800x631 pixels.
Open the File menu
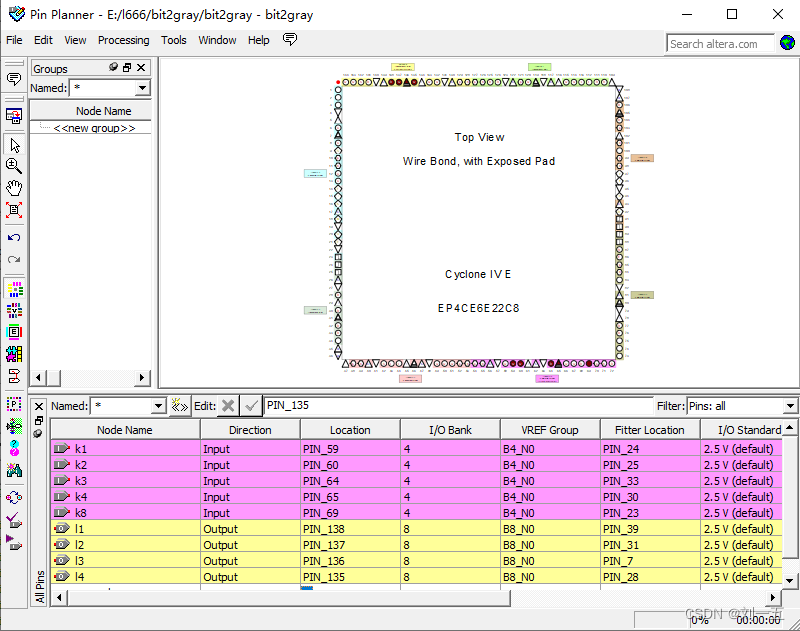[14, 40]
